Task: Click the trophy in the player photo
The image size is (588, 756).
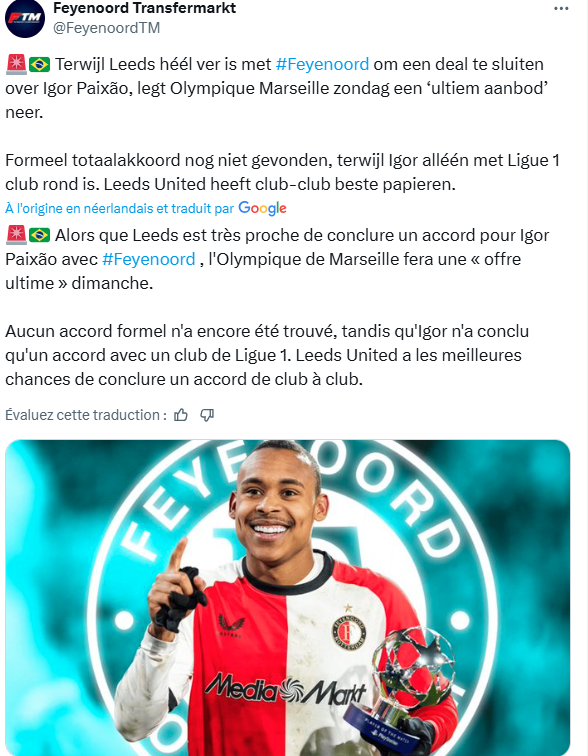Action: [407, 689]
